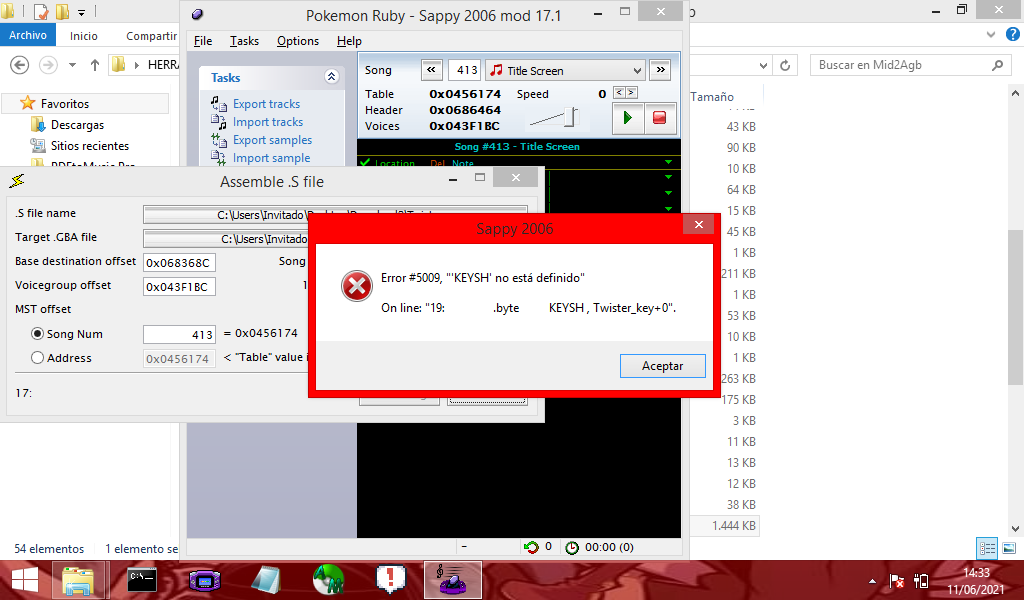Toggle the Location checkmark in track header
This screenshot has height=600, width=1024.
(365, 164)
